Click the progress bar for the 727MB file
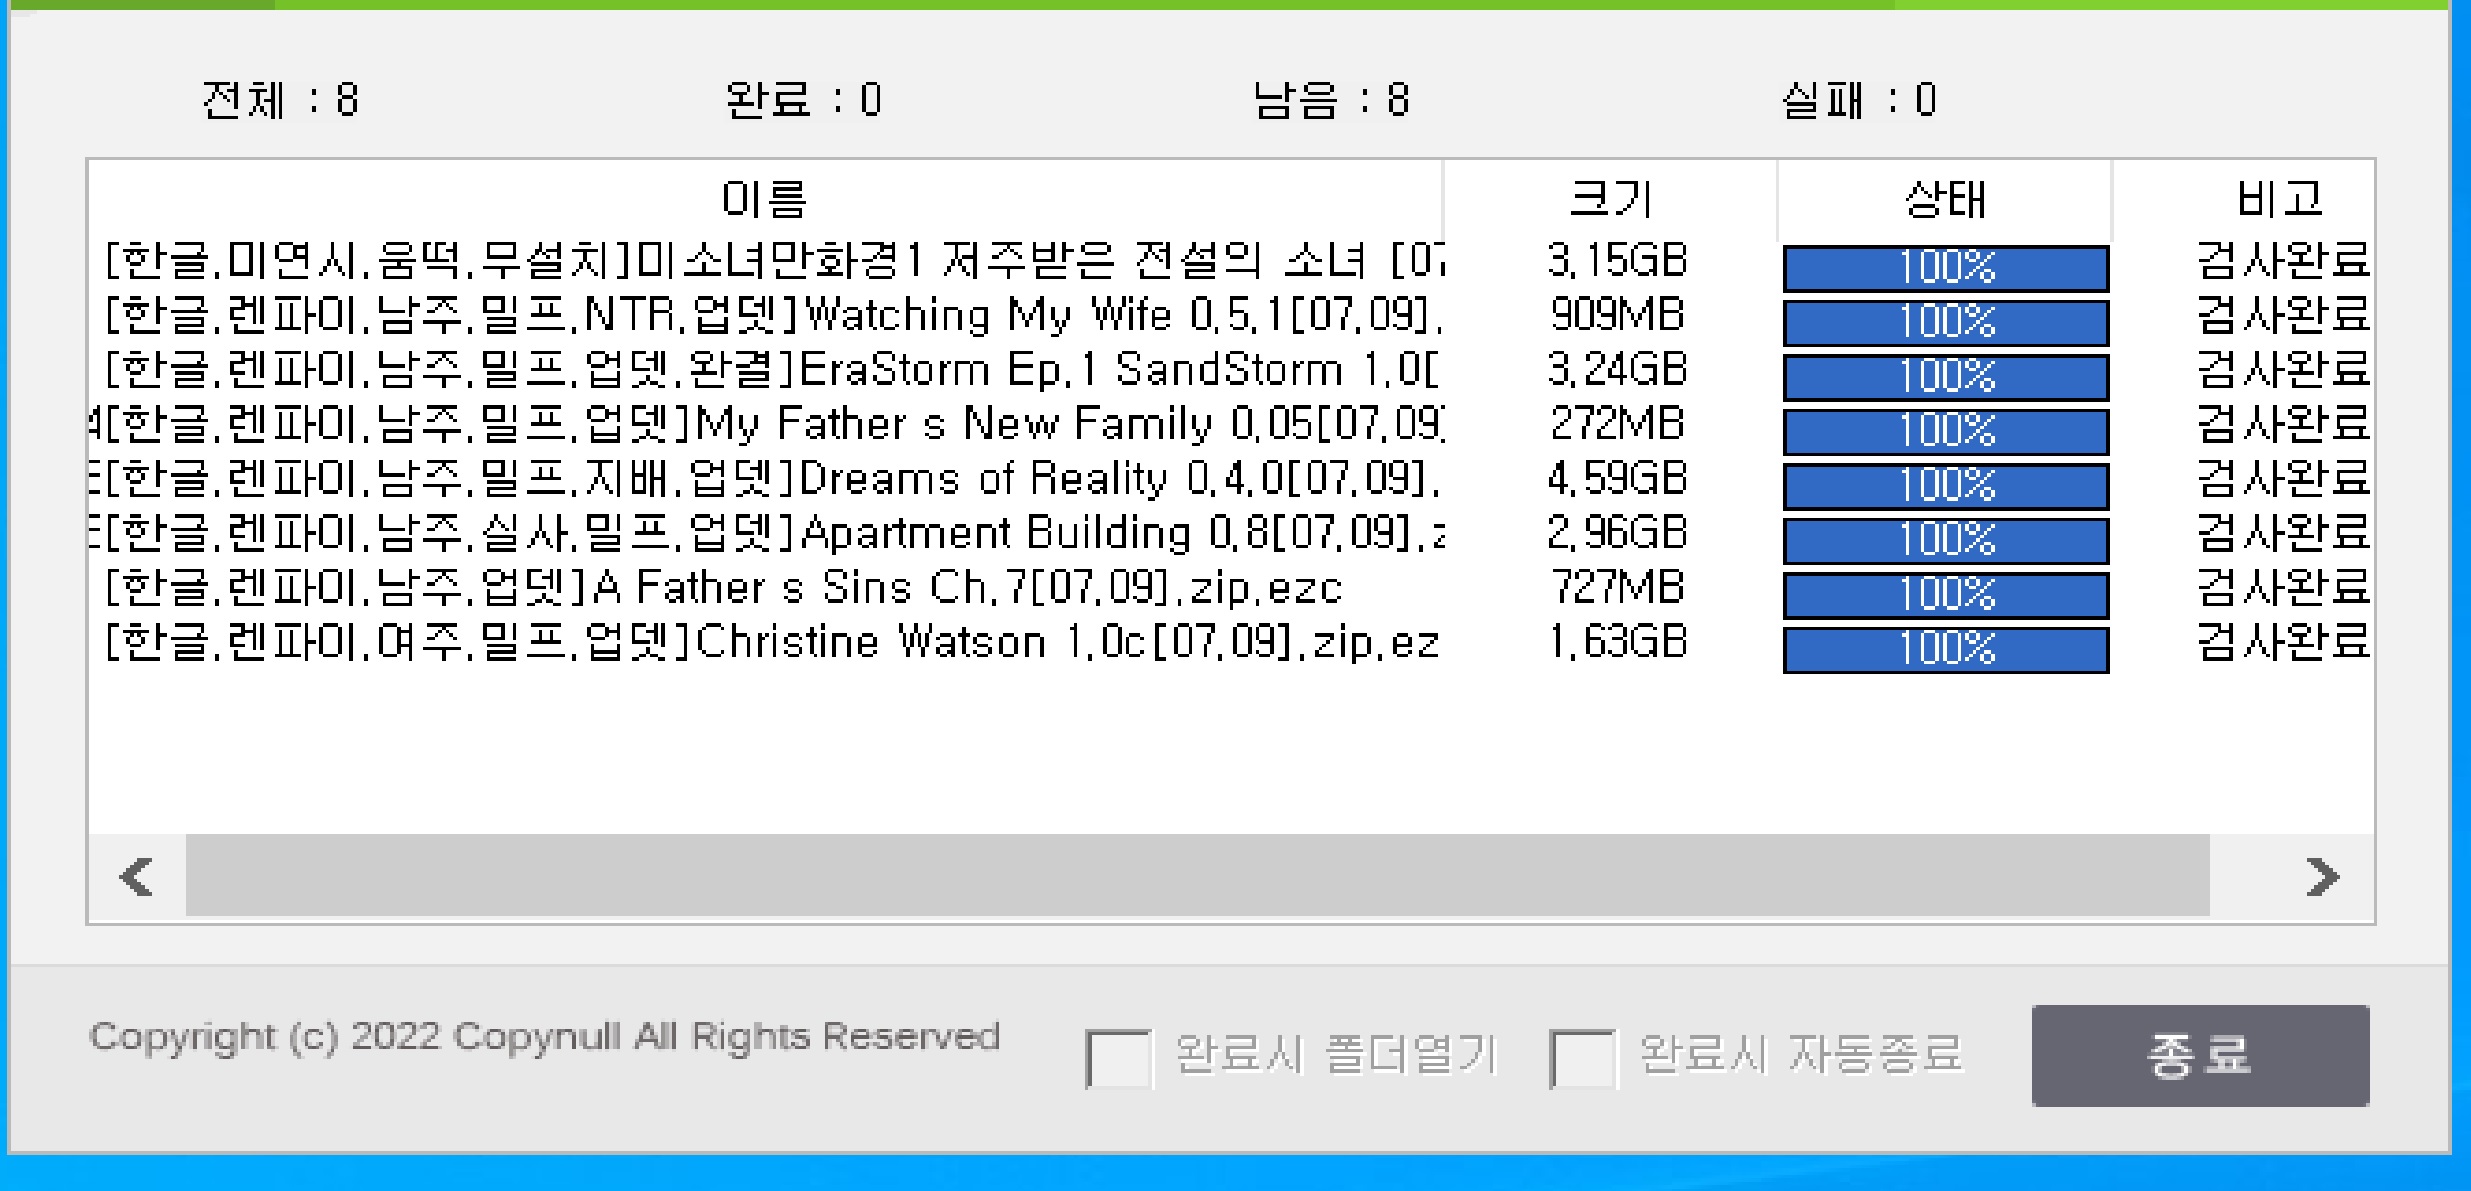Viewport: 2471px width, 1191px height. tap(1945, 595)
